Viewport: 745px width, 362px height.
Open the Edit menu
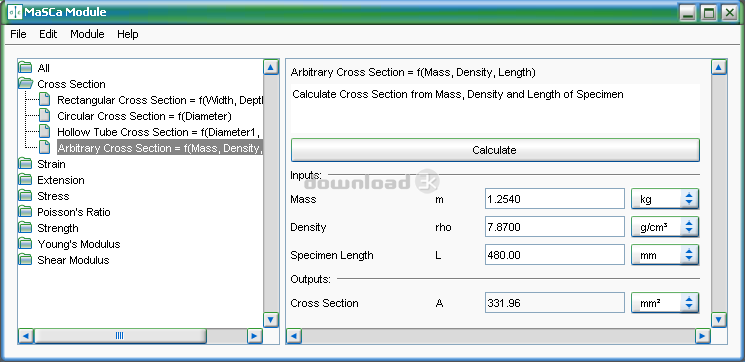click(x=48, y=34)
